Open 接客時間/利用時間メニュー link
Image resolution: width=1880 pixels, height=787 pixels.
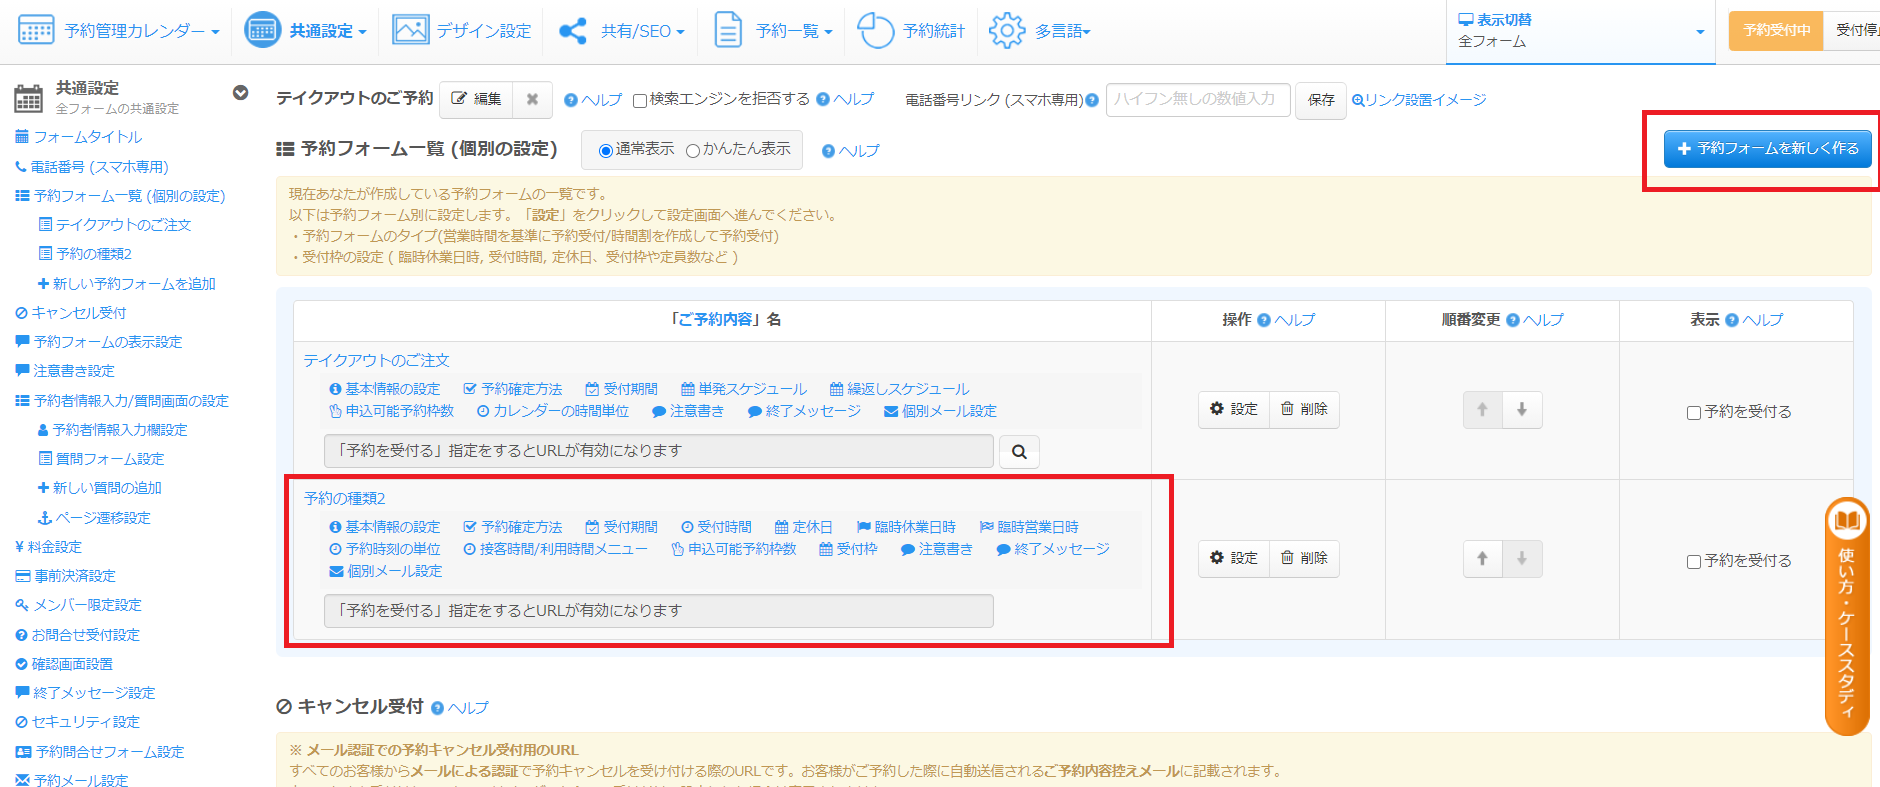[555, 549]
